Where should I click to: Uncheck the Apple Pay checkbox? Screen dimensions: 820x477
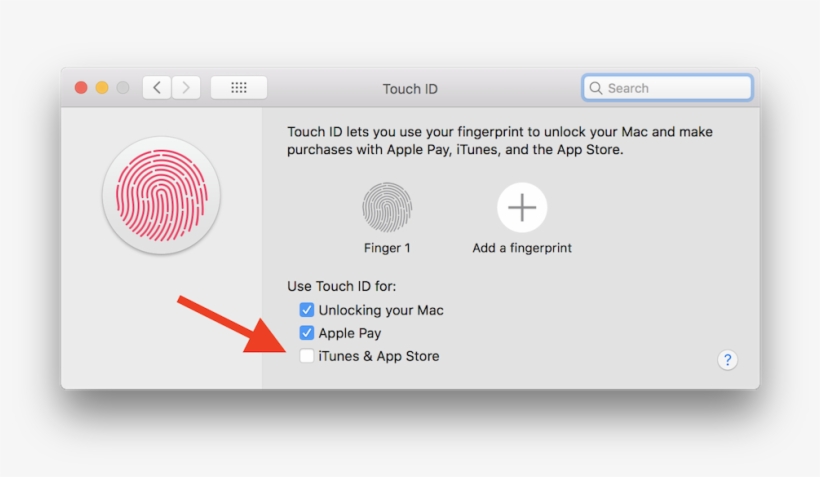[306, 333]
